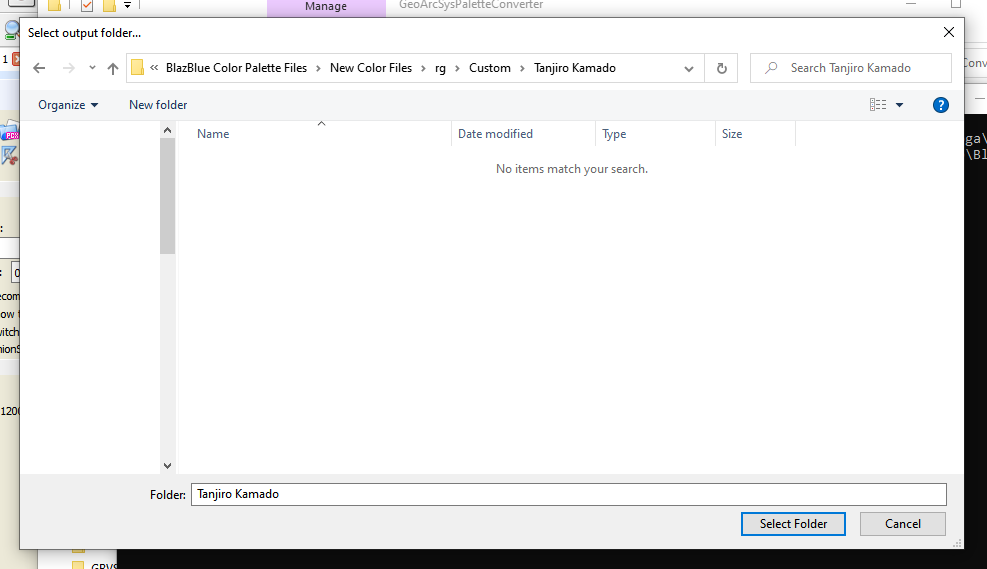Viewport: 987px width, 569px height.
Task: Go back using the back arrow
Action: [39, 68]
